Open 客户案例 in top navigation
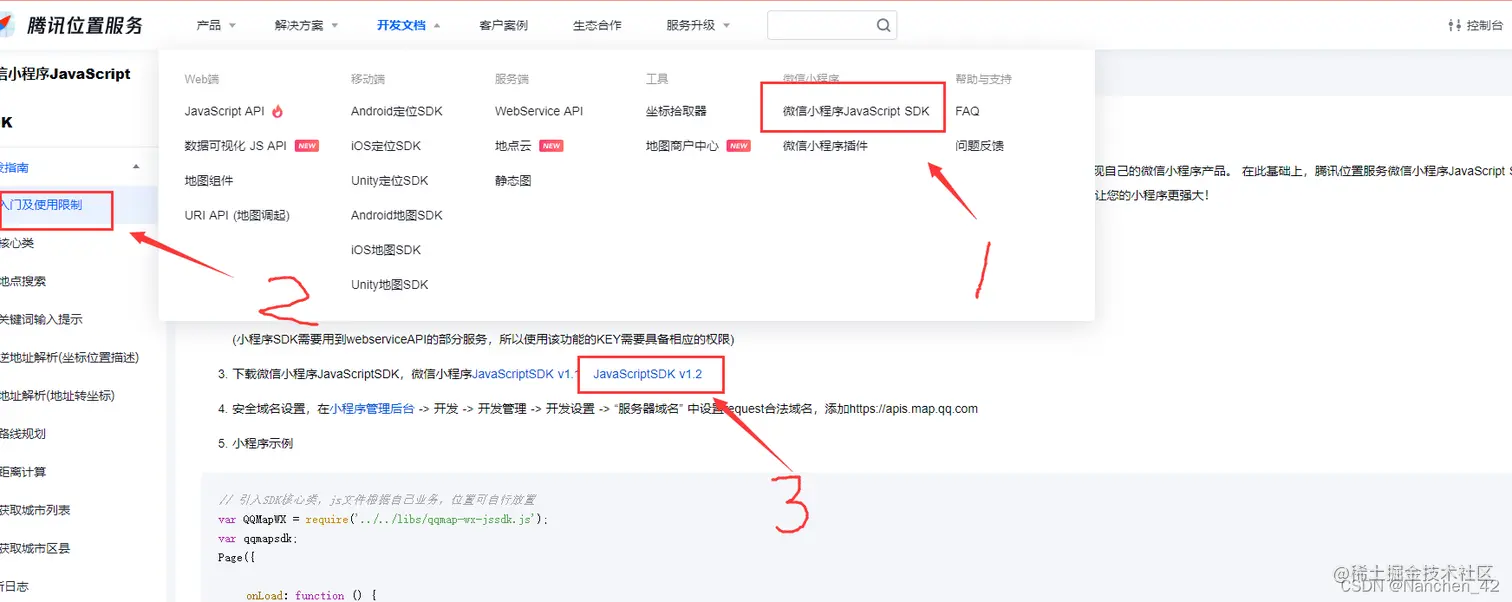Viewport: 1512px width, 602px height. [503, 26]
